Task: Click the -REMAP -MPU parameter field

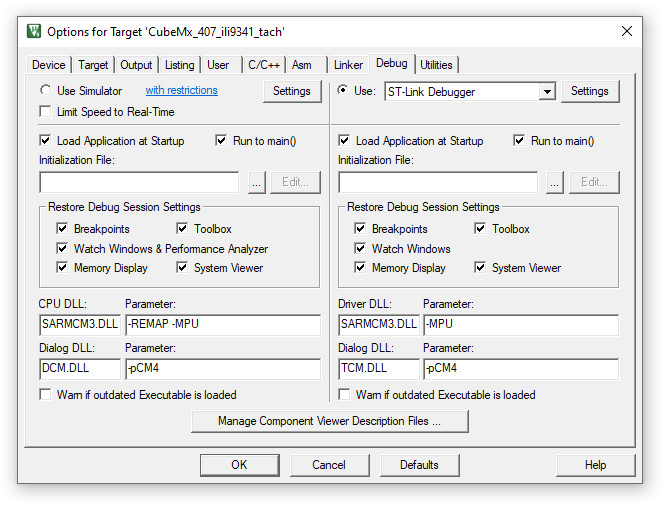Action: (223, 325)
